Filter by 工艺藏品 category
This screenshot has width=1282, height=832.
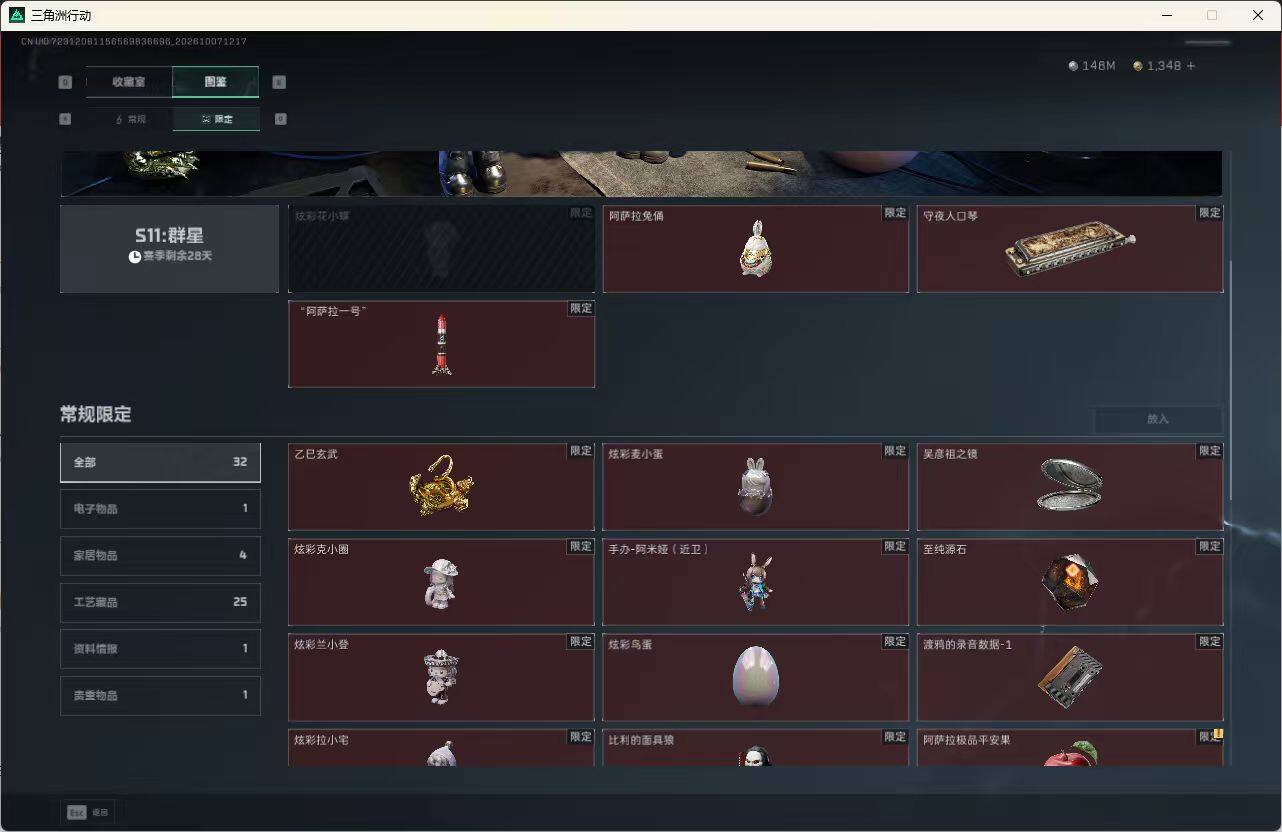pyautogui.click(x=160, y=602)
